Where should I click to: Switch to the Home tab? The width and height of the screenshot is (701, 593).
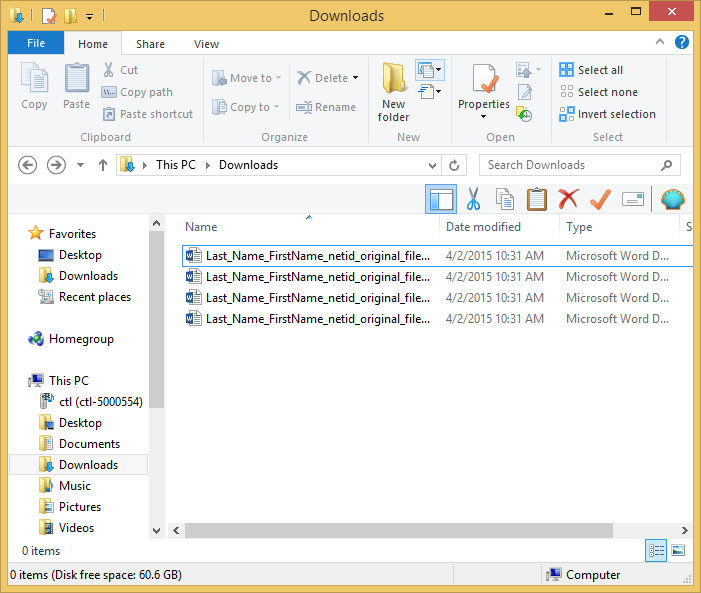(93, 44)
